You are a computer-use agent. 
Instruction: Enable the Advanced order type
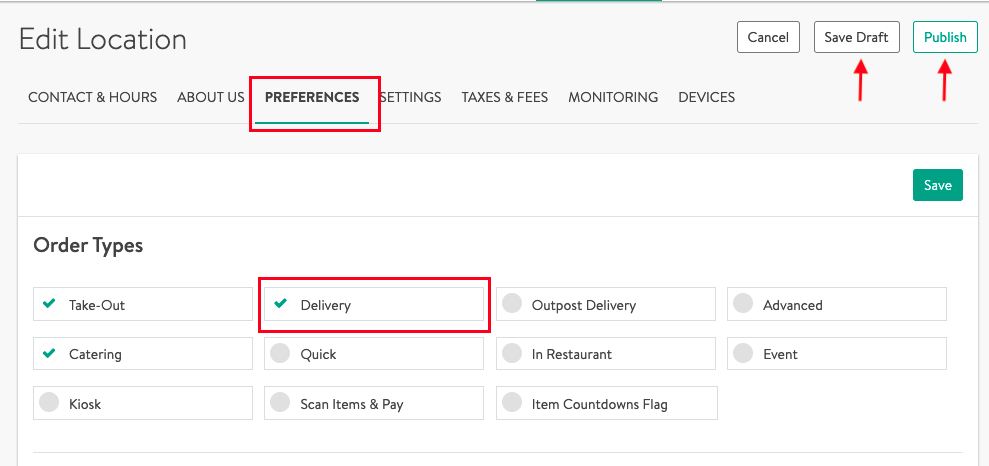coord(743,304)
